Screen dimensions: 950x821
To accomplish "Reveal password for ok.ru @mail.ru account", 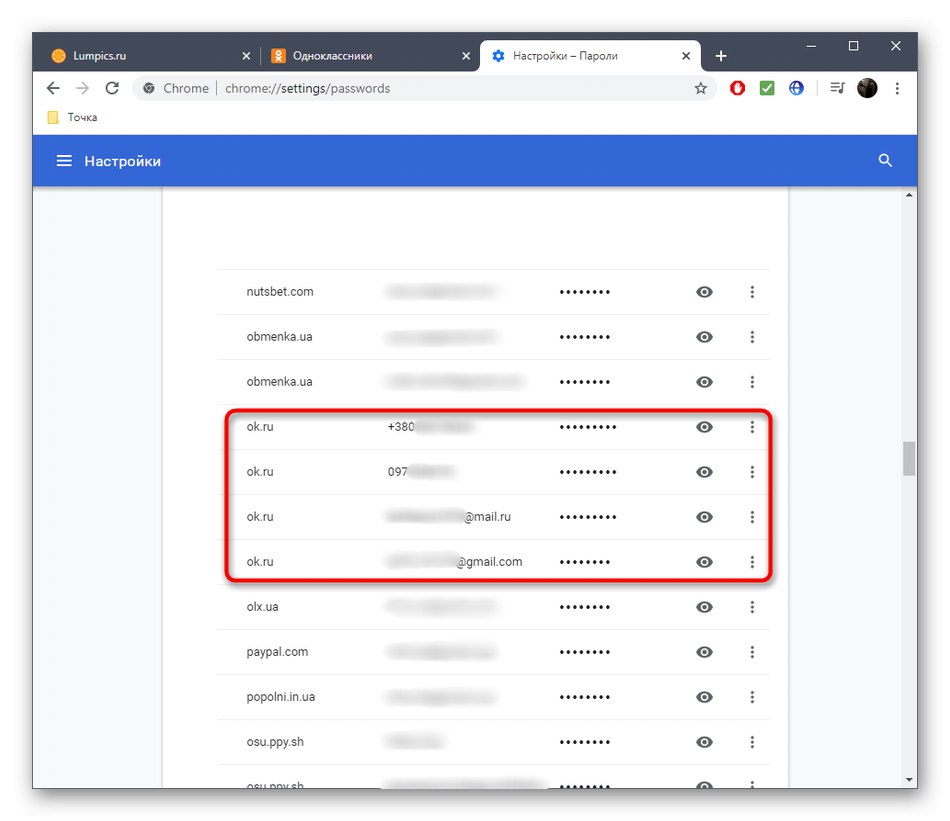I will 704,517.
